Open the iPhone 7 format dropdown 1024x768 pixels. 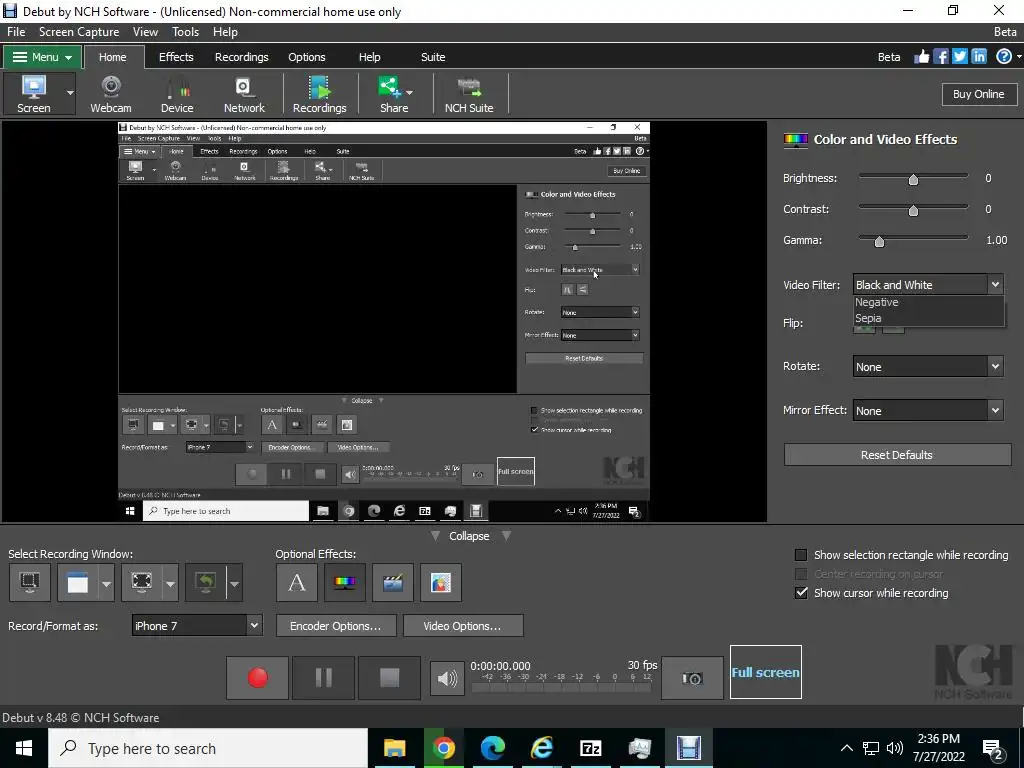point(197,626)
